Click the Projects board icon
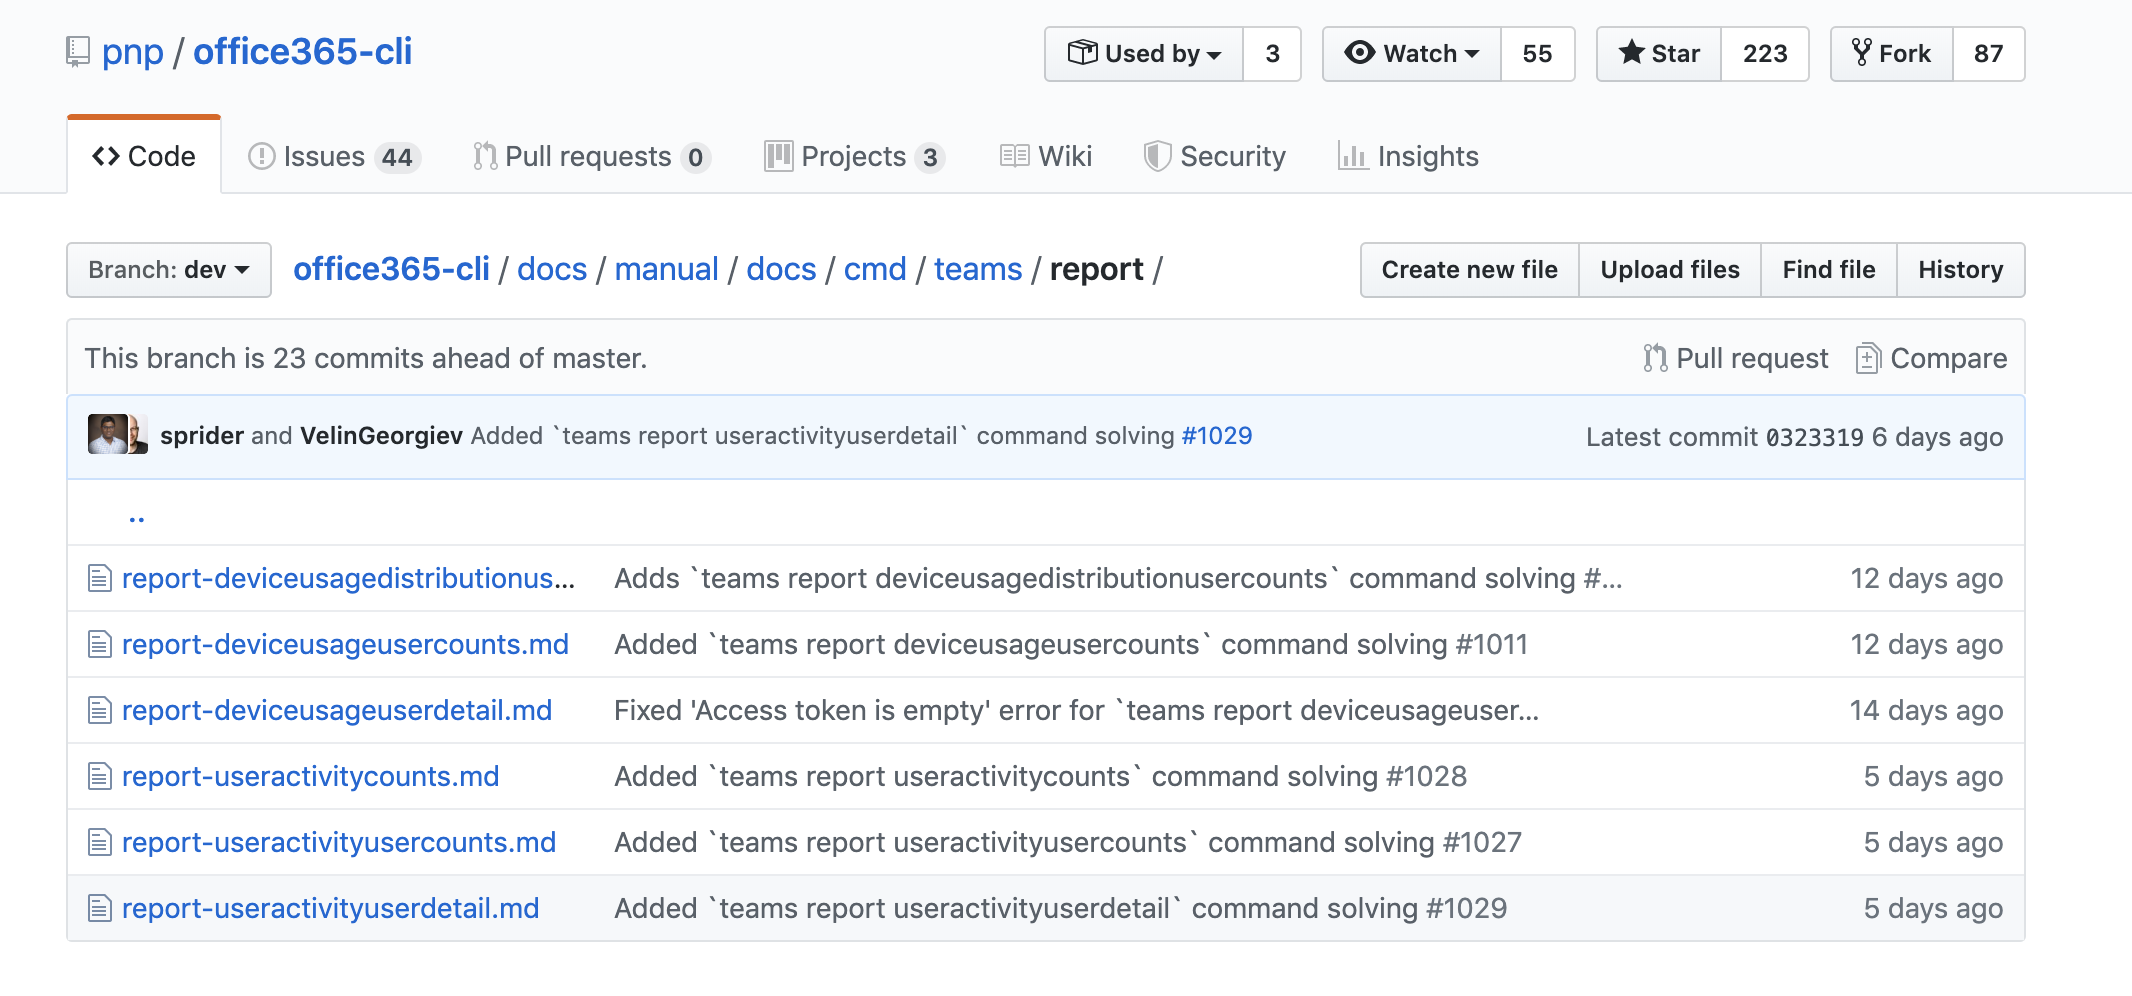 780,156
